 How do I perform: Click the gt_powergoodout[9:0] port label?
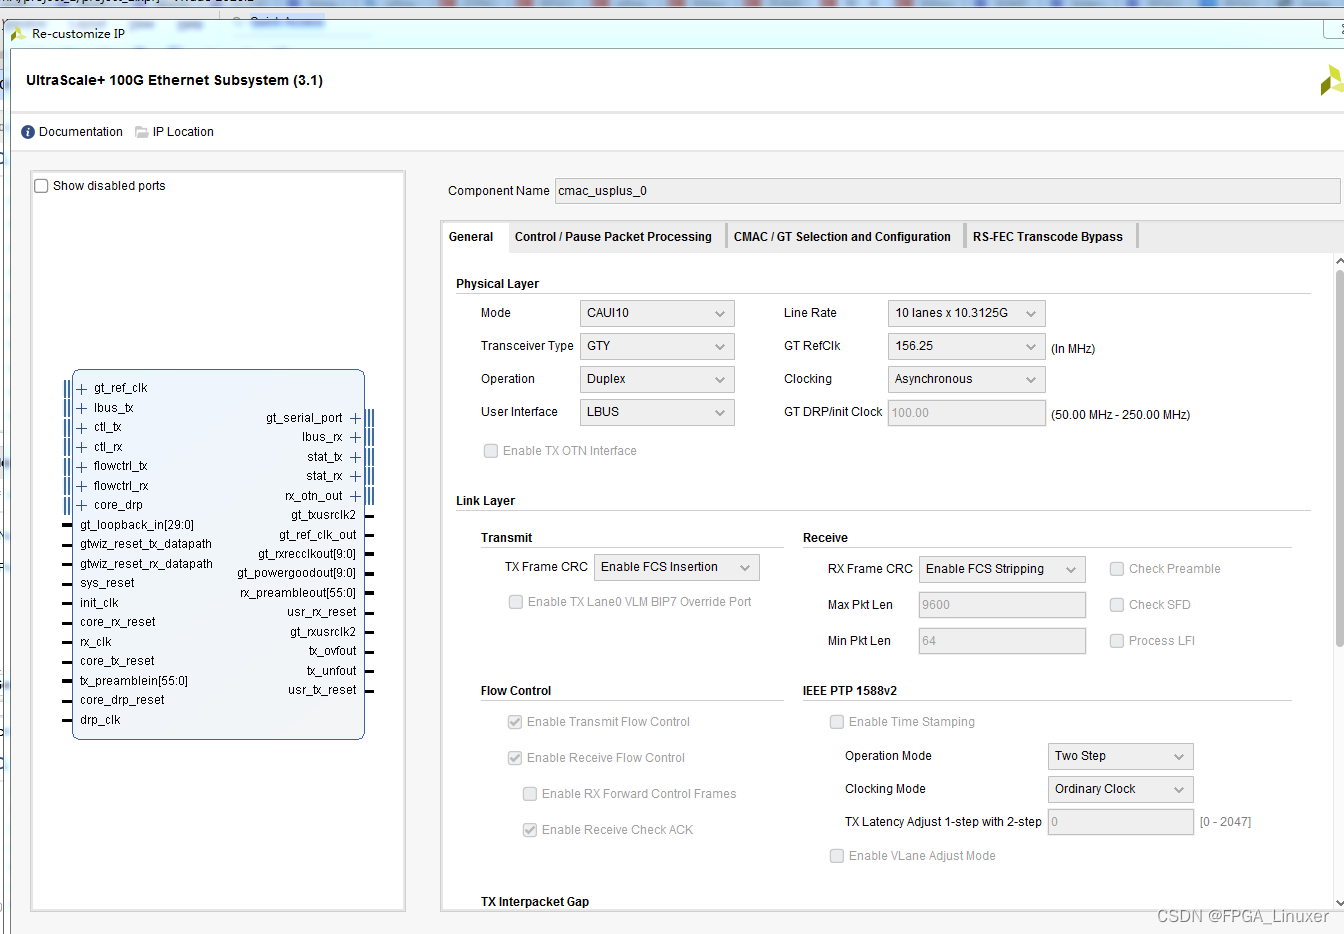(x=296, y=573)
